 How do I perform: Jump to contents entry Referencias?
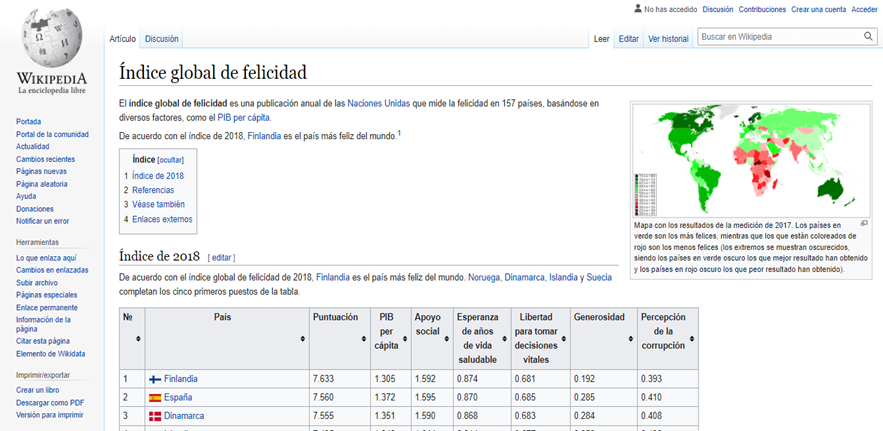click(x=153, y=190)
